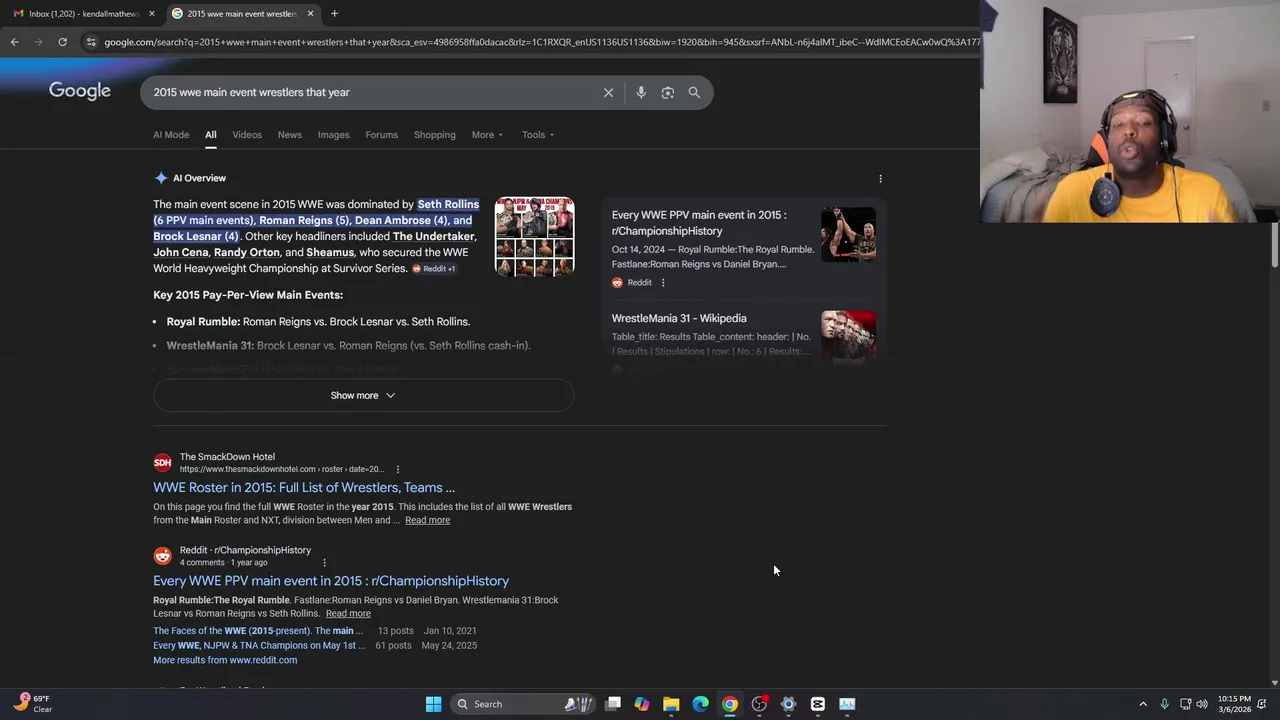Open more options for Reddit ChampionshipHistory result
This screenshot has width=1280, height=720.
(324, 562)
